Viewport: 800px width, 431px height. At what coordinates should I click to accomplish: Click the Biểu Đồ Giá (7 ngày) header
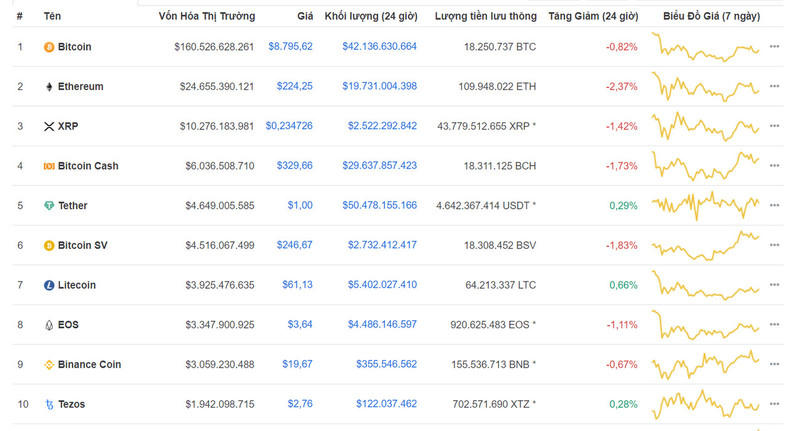pos(712,16)
